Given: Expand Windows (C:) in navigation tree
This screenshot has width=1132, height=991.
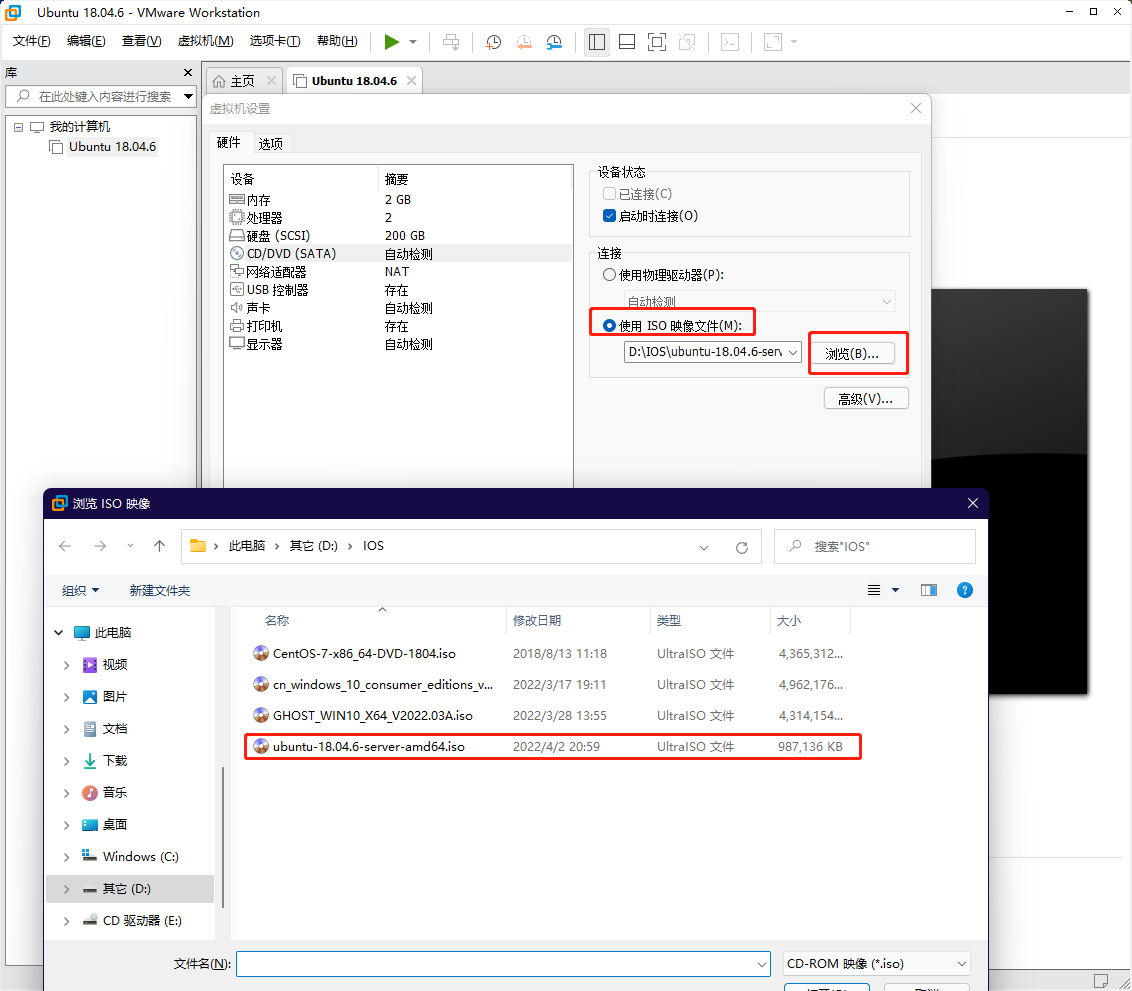Looking at the screenshot, I should coord(66,857).
